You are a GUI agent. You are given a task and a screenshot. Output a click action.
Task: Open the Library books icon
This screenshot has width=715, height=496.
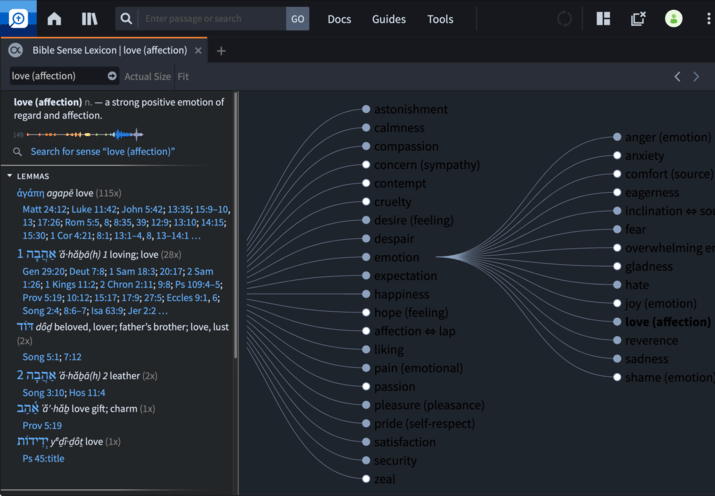coord(90,19)
